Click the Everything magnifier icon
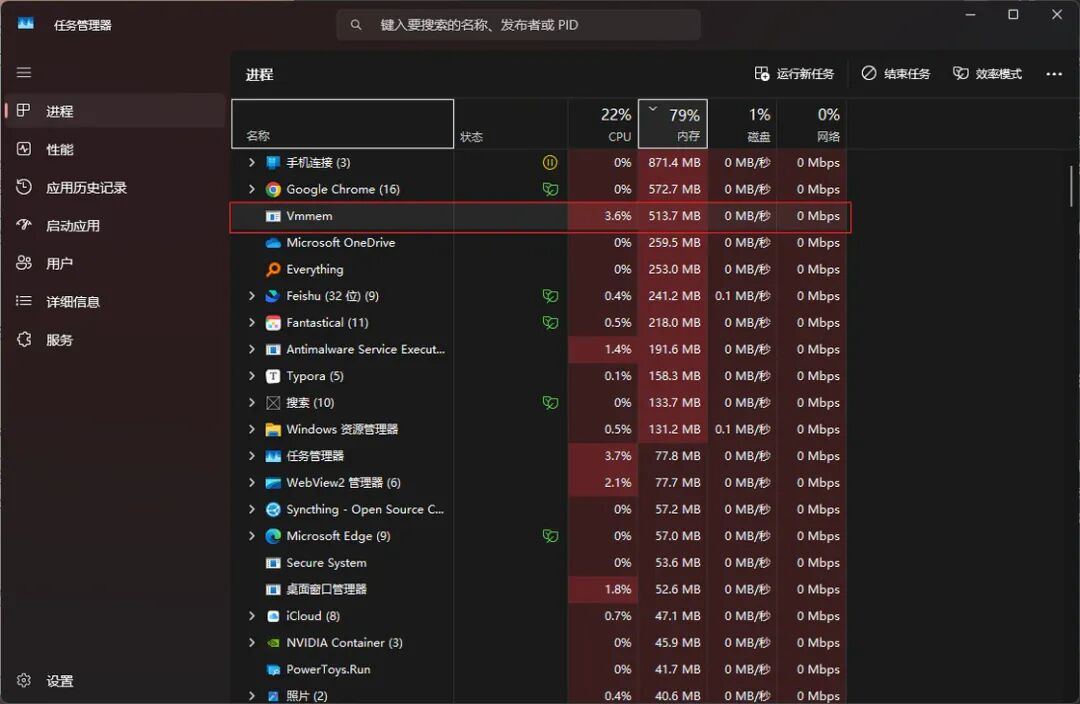 pyautogui.click(x=273, y=269)
